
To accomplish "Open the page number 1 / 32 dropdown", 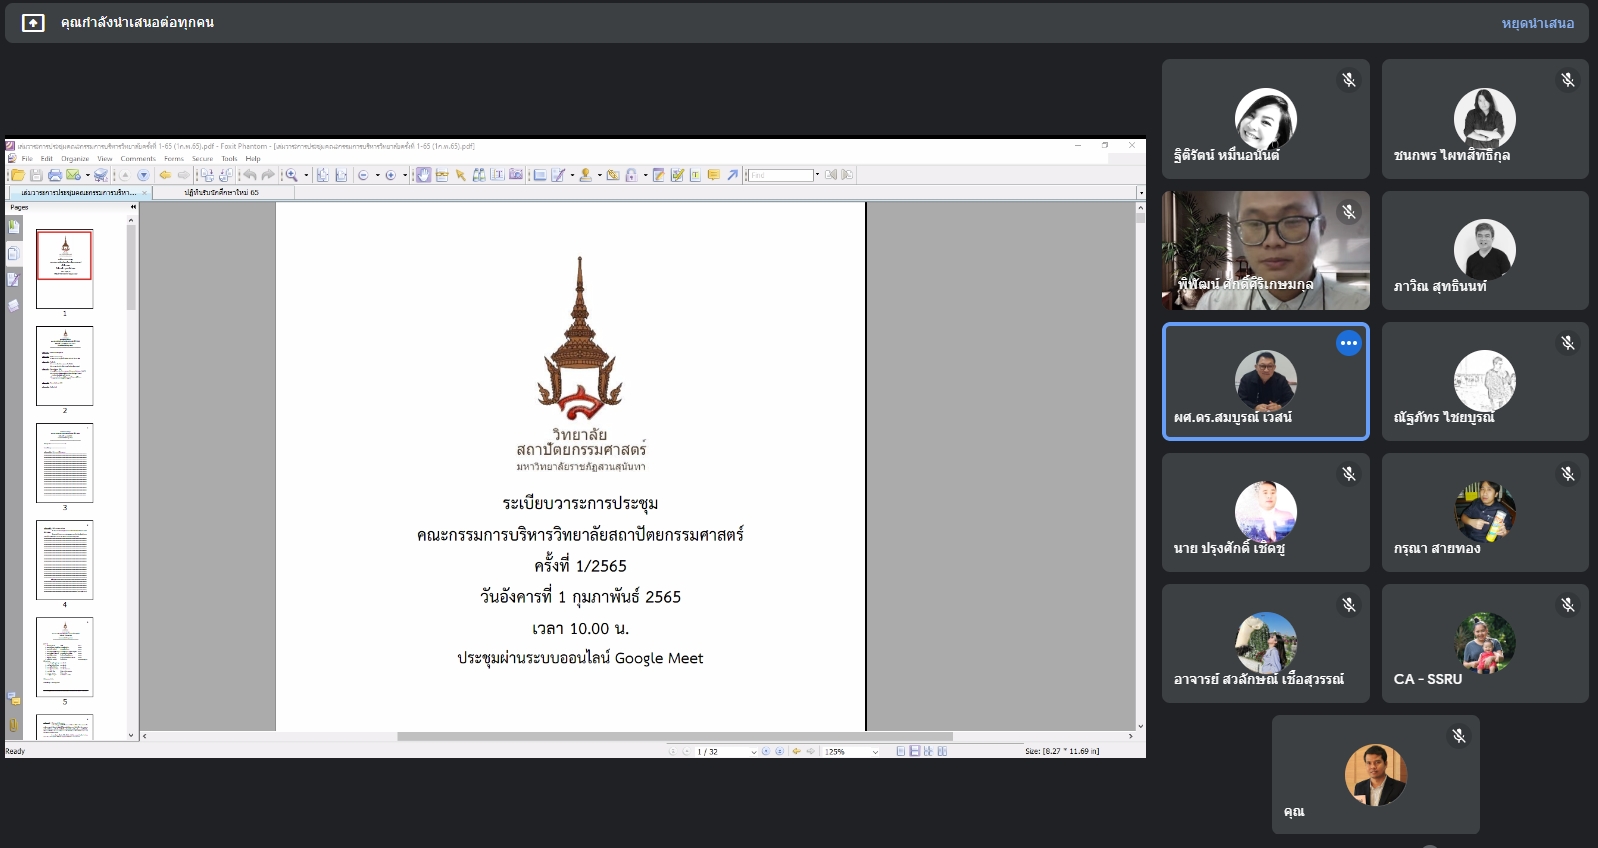I will pos(753,752).
